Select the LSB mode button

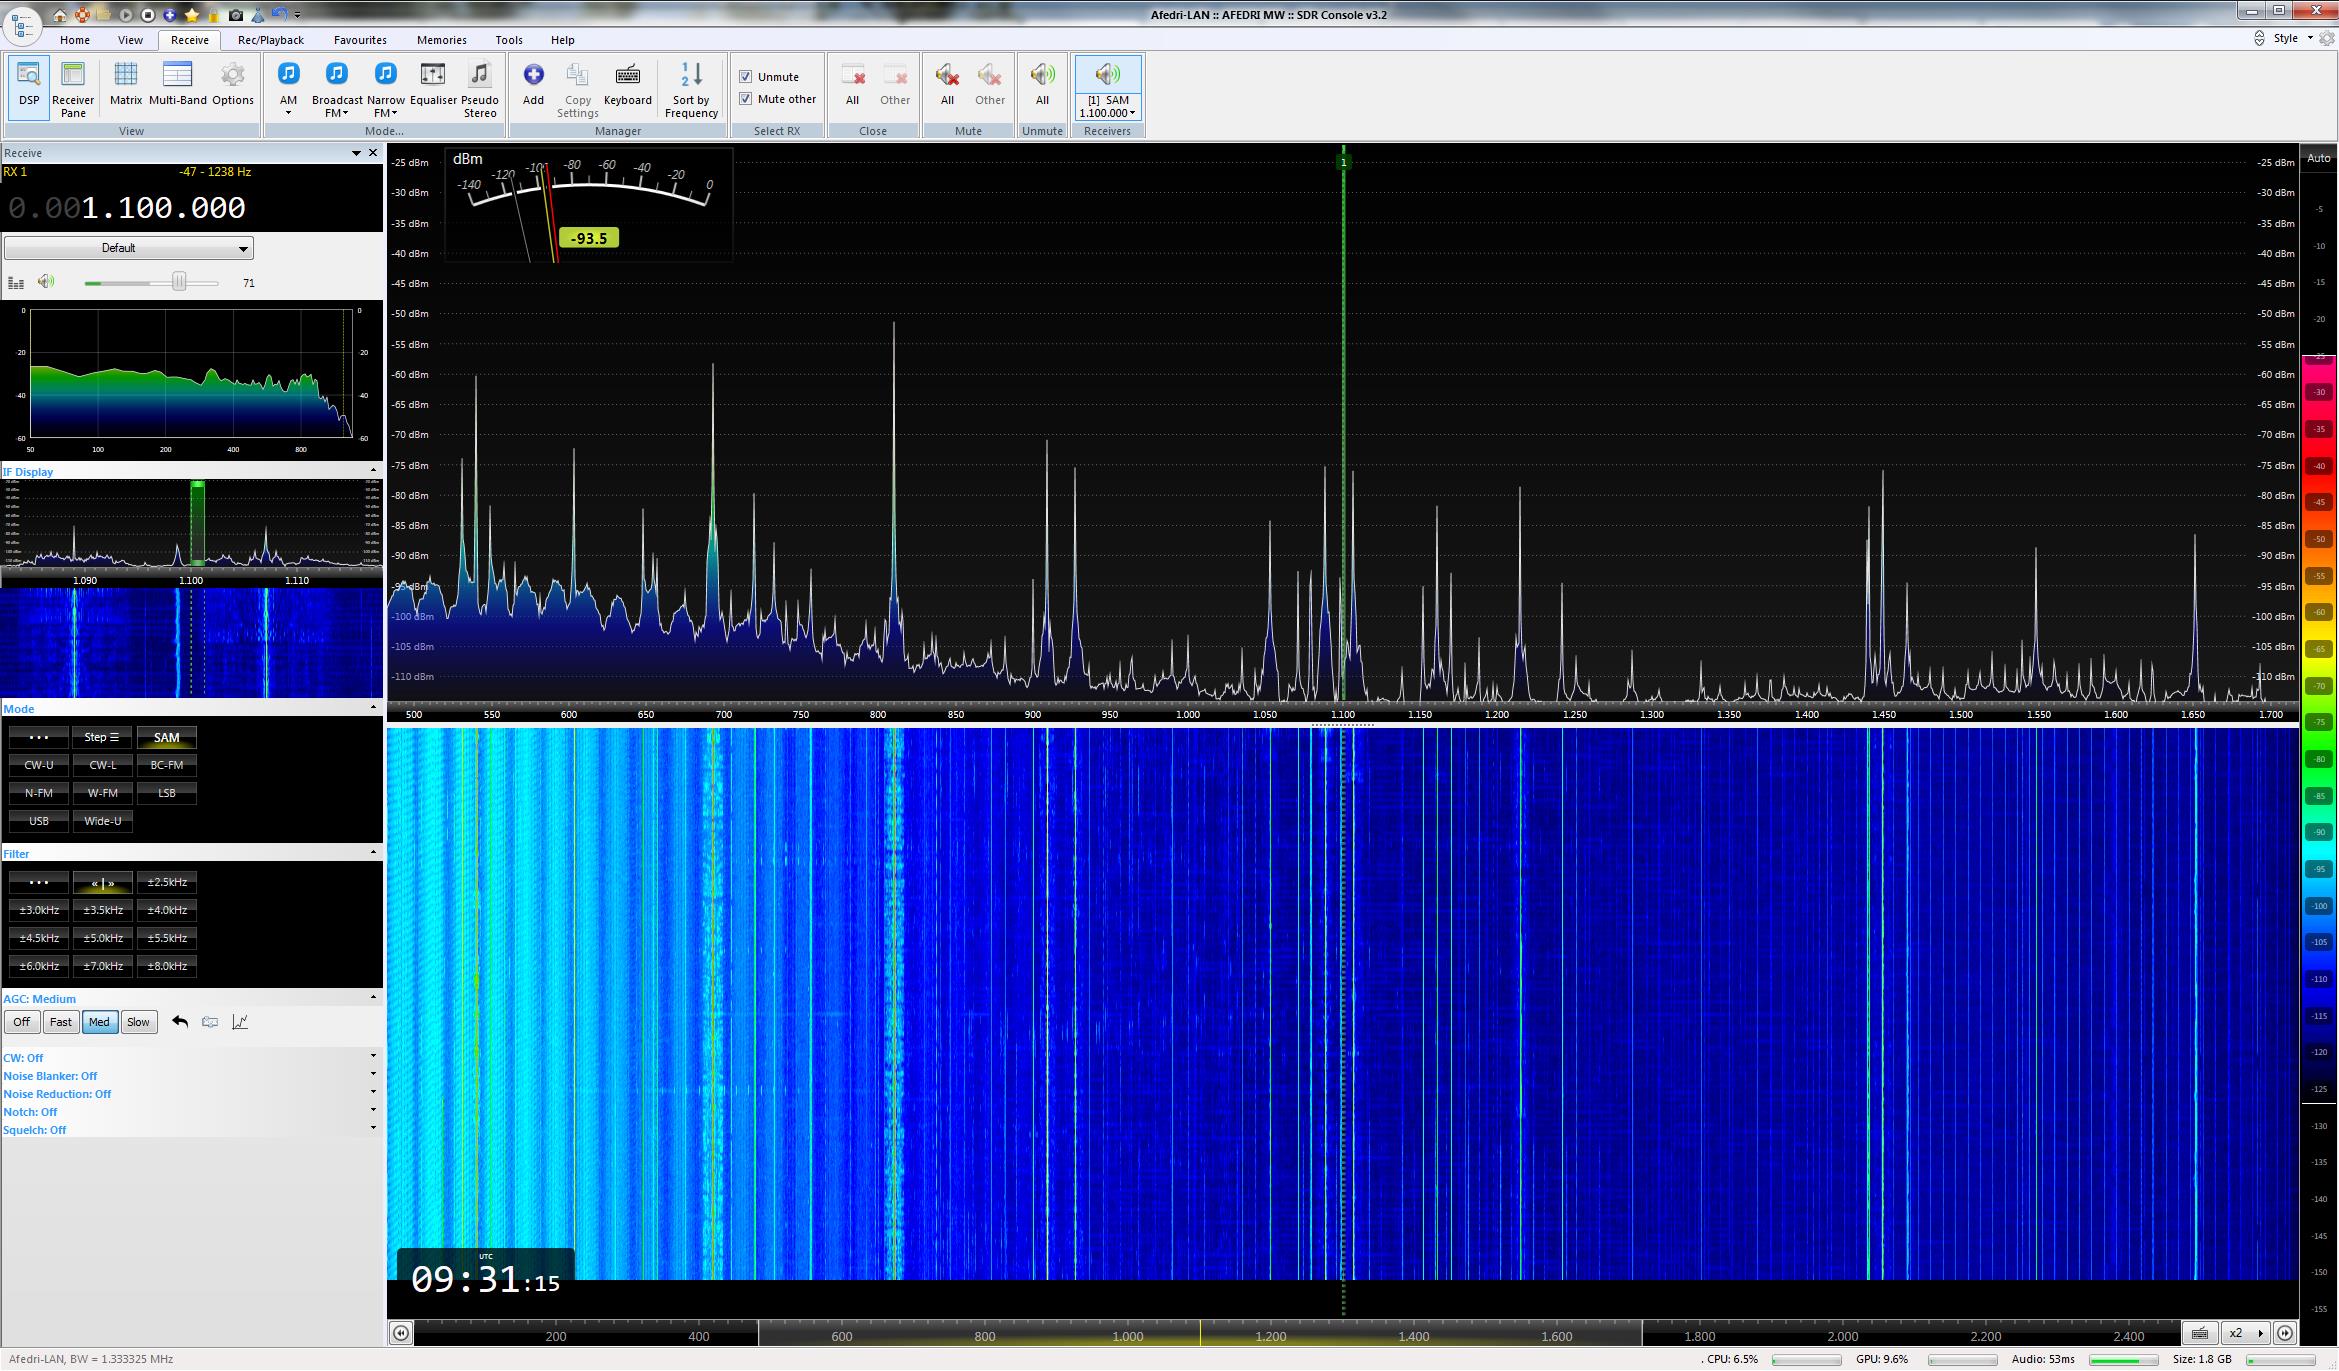coord(167,793)
